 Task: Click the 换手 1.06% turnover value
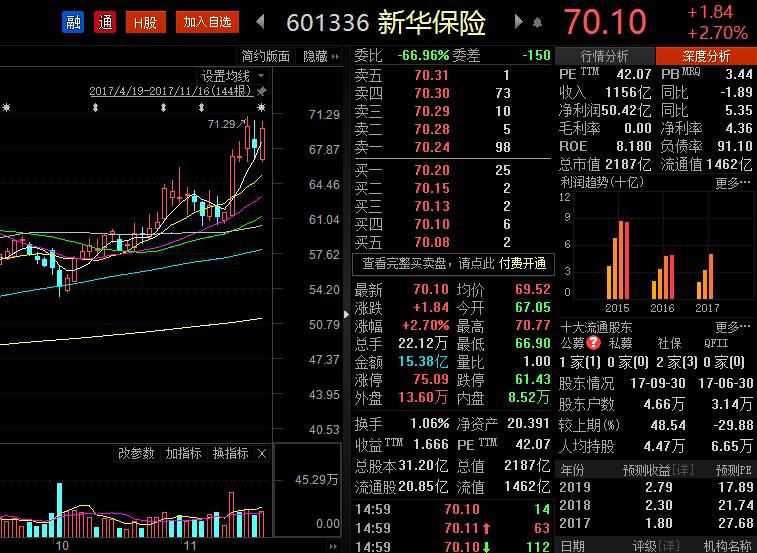429,424
